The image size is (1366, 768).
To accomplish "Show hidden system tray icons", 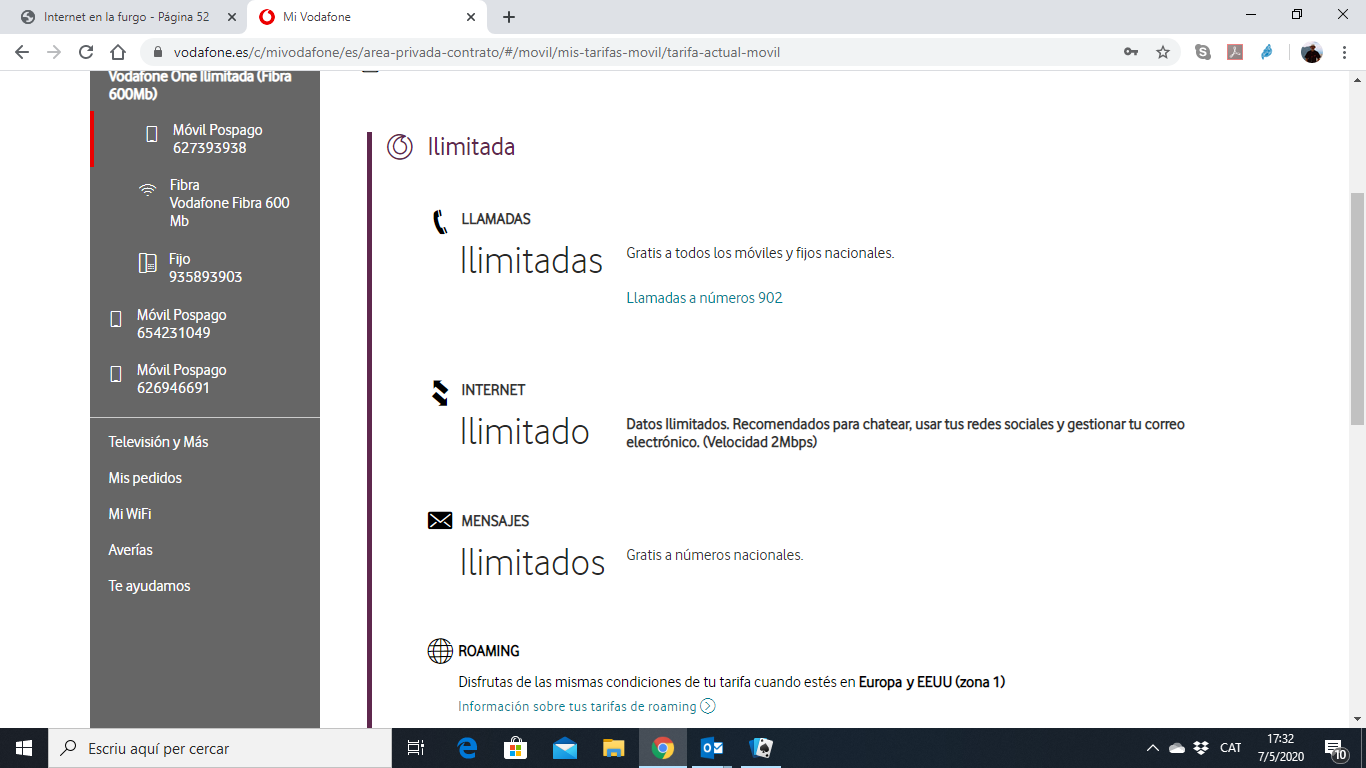I will point(1152,748).
